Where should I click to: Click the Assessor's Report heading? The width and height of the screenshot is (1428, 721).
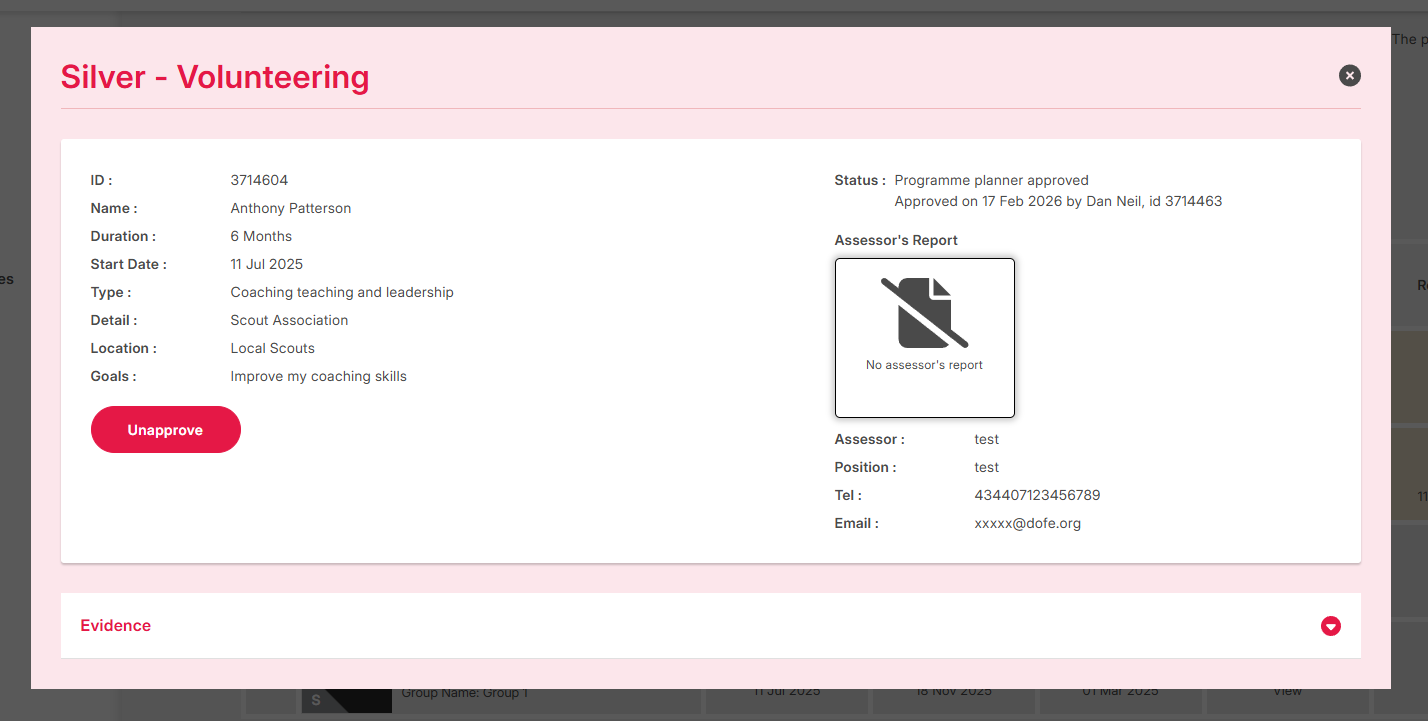point(896,240)
